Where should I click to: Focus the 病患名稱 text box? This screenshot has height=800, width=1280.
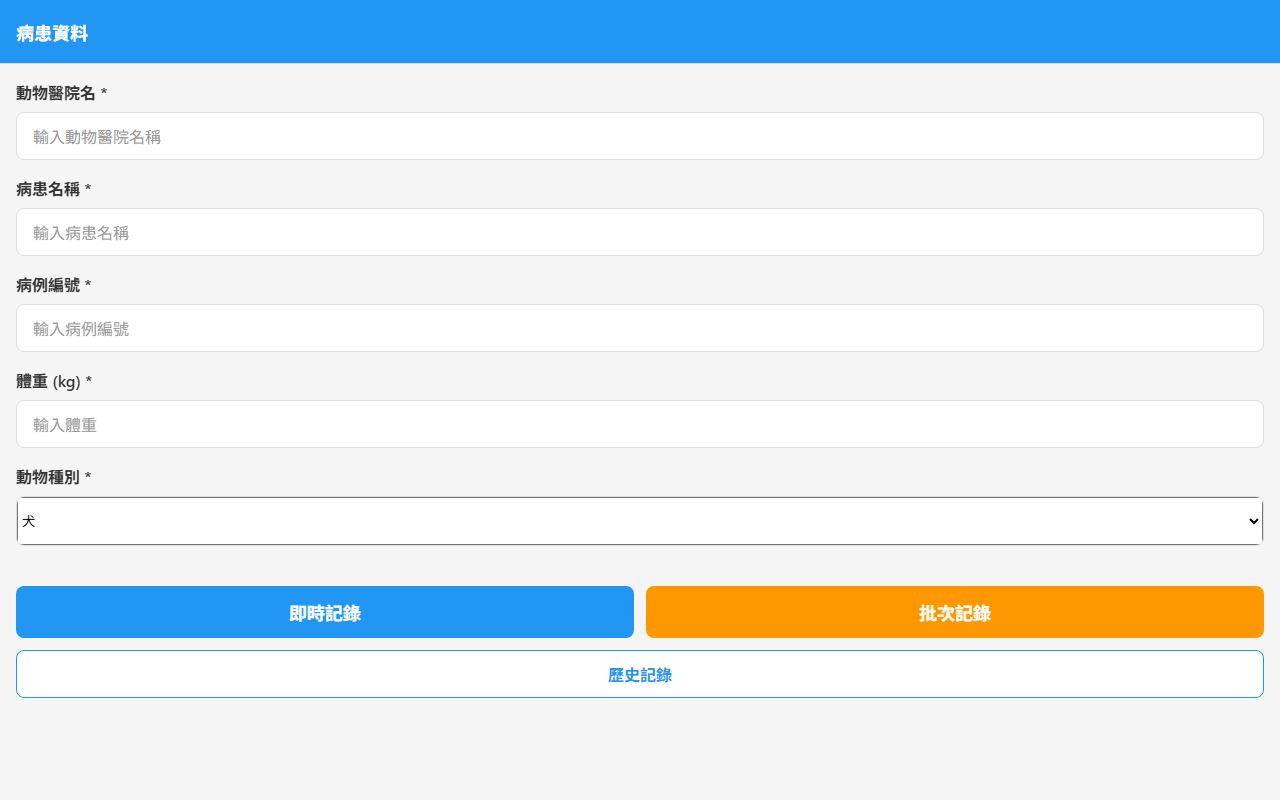click(x=640, y=232)
